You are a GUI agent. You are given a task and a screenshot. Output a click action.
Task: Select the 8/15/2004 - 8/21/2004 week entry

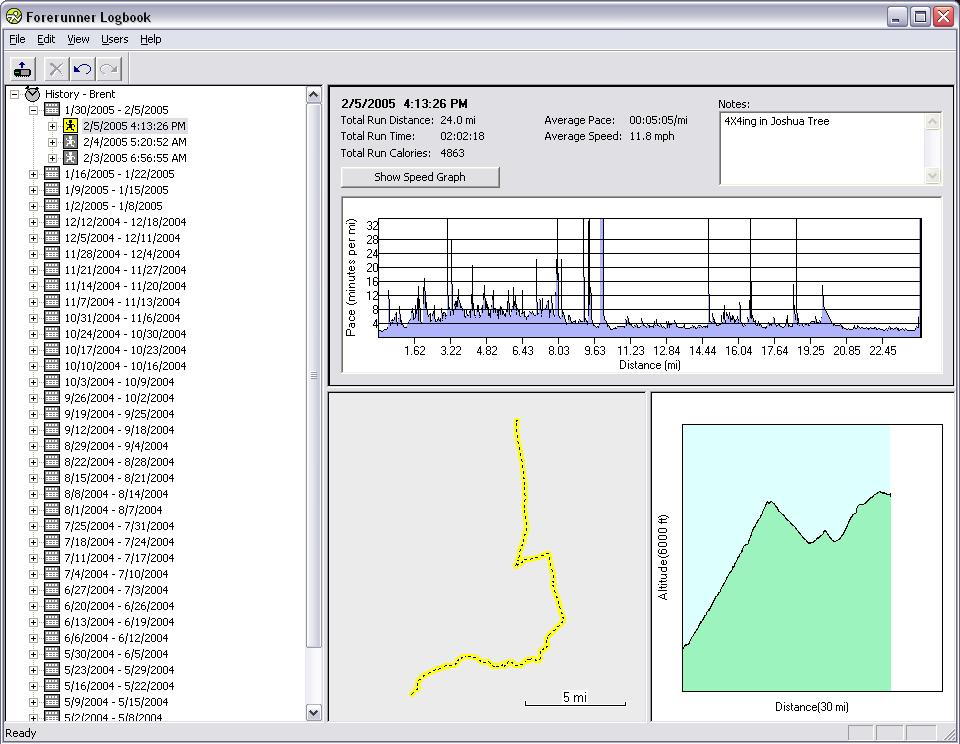(x=119, y=478)
